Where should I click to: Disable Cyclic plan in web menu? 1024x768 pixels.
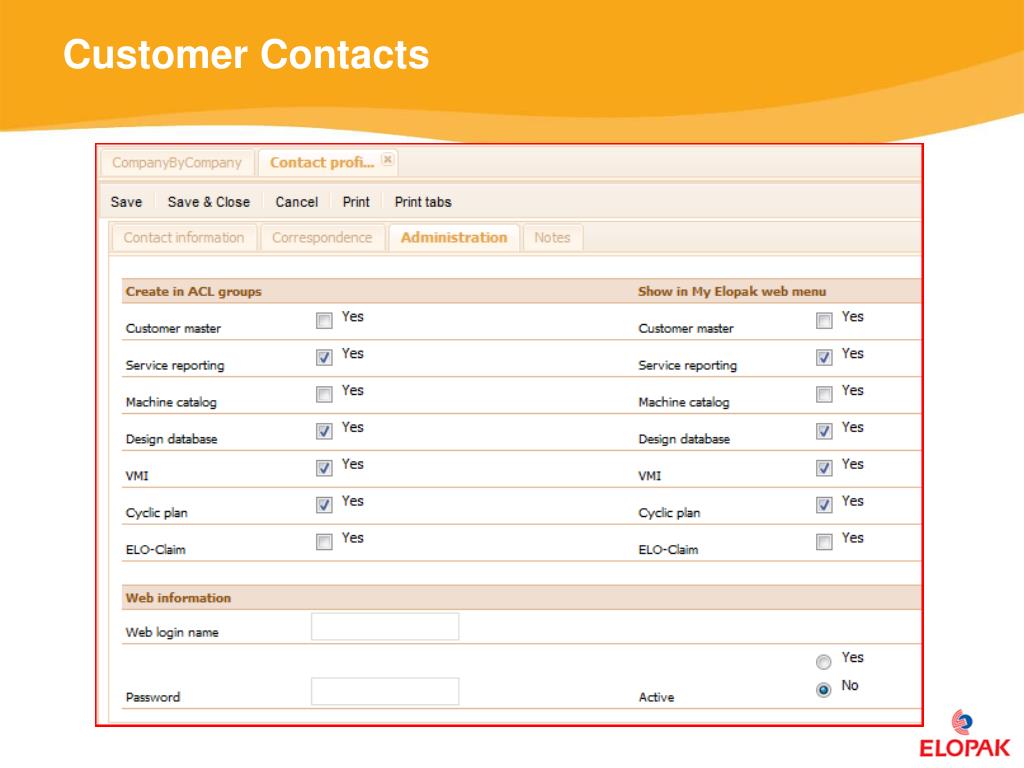click(824, 505)
